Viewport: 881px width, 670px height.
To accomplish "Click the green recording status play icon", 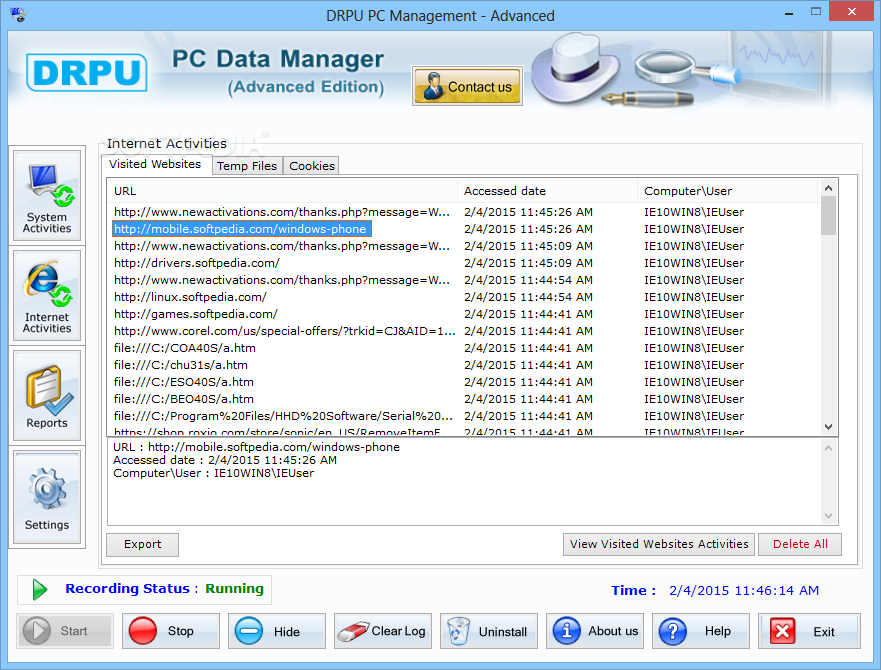I will [x=39, y=590].
